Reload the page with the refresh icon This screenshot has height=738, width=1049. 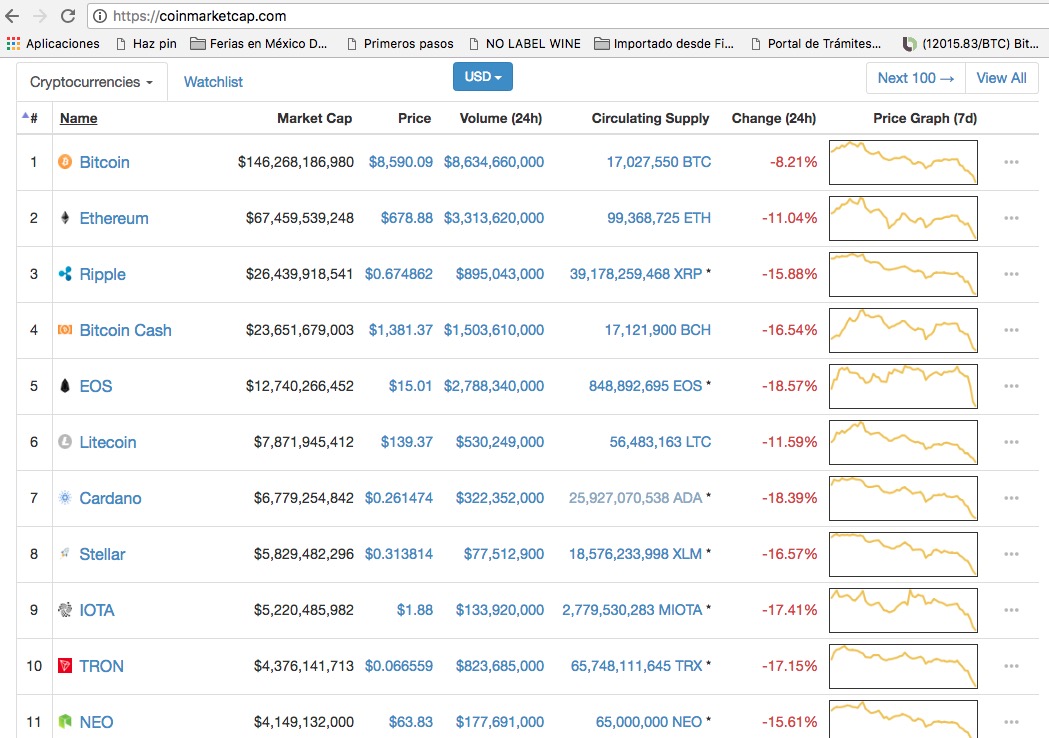tap(68, 15)
